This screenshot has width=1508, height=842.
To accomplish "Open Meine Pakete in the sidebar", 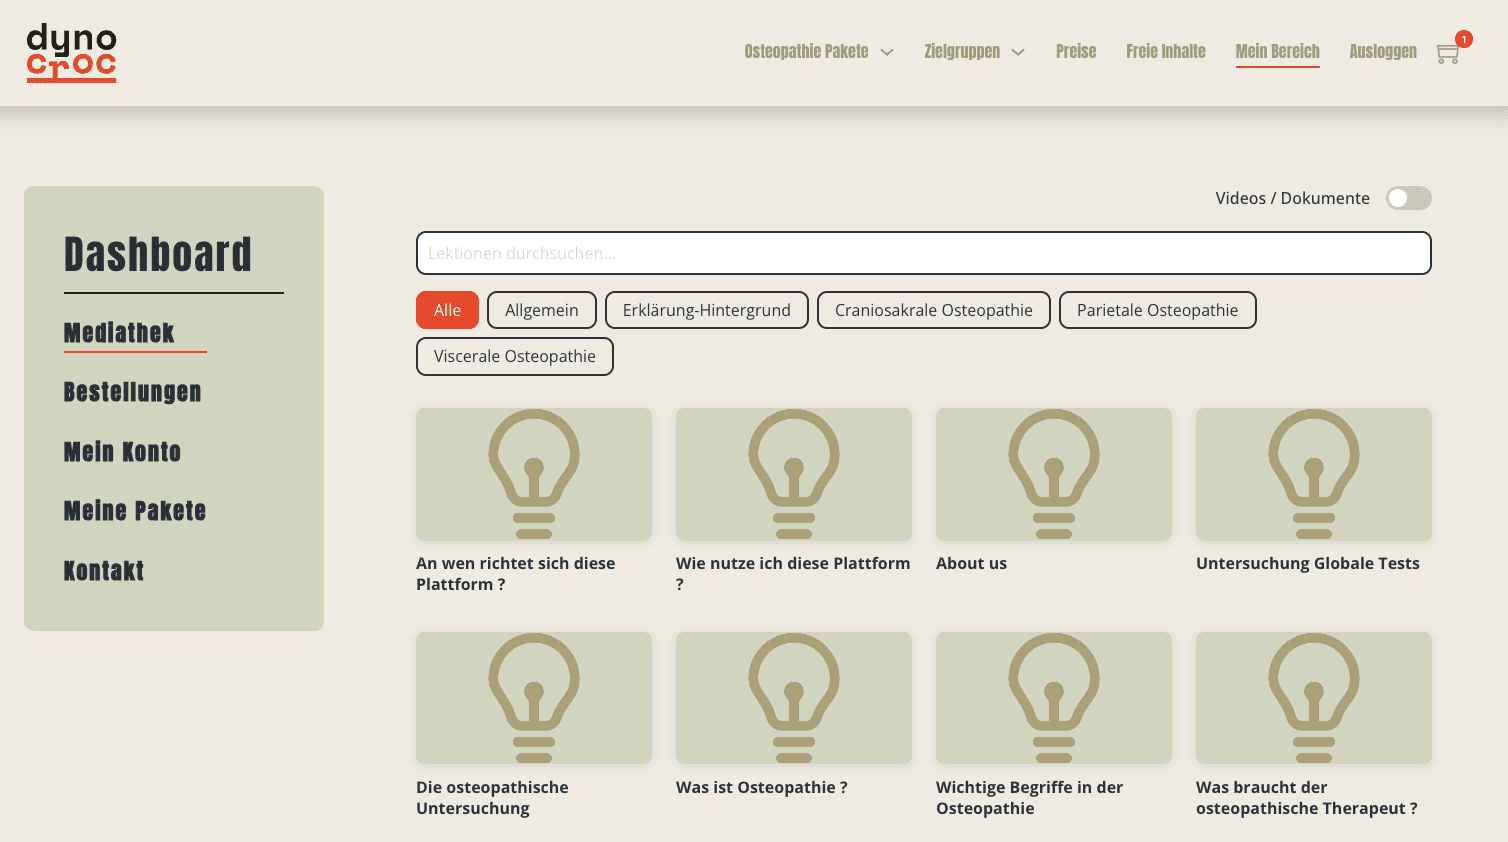I will tap(134, 511).
